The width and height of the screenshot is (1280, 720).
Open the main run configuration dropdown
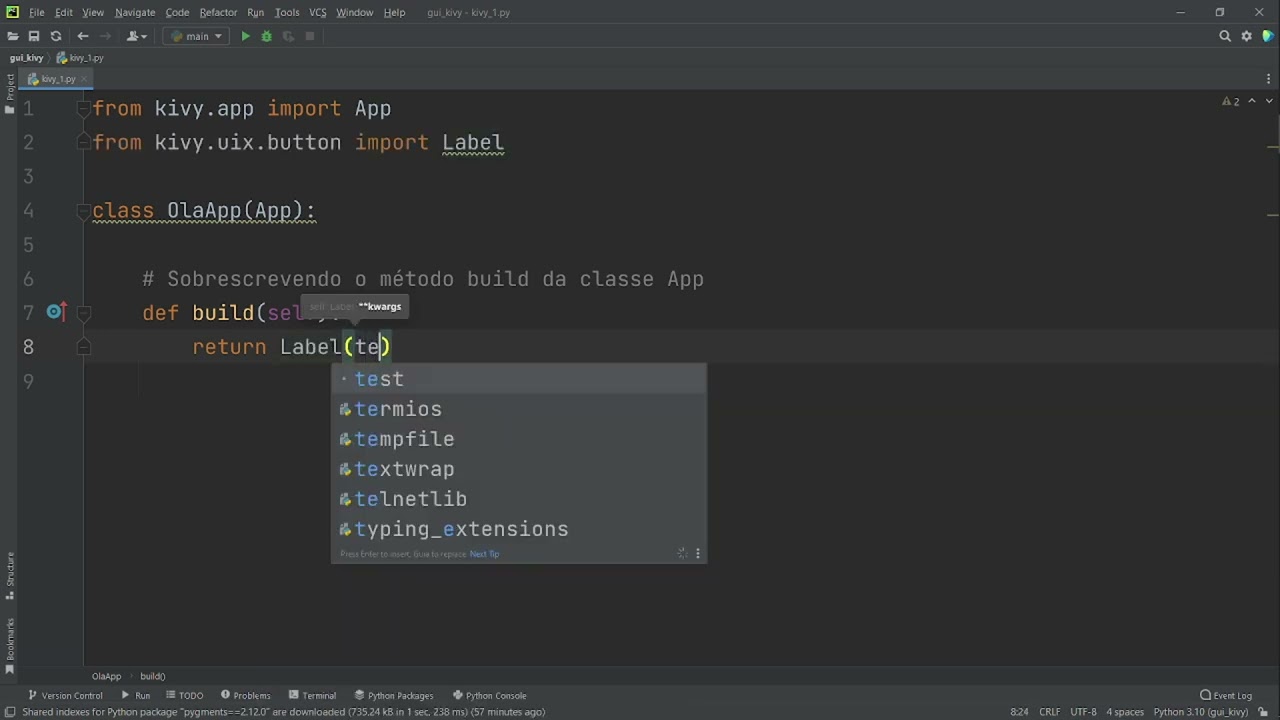[197, 36]
